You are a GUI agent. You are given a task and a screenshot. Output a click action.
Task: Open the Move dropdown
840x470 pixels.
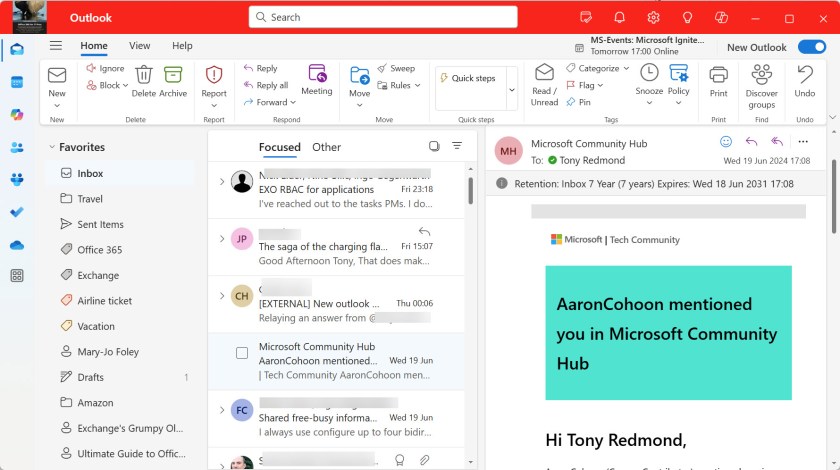359,105
